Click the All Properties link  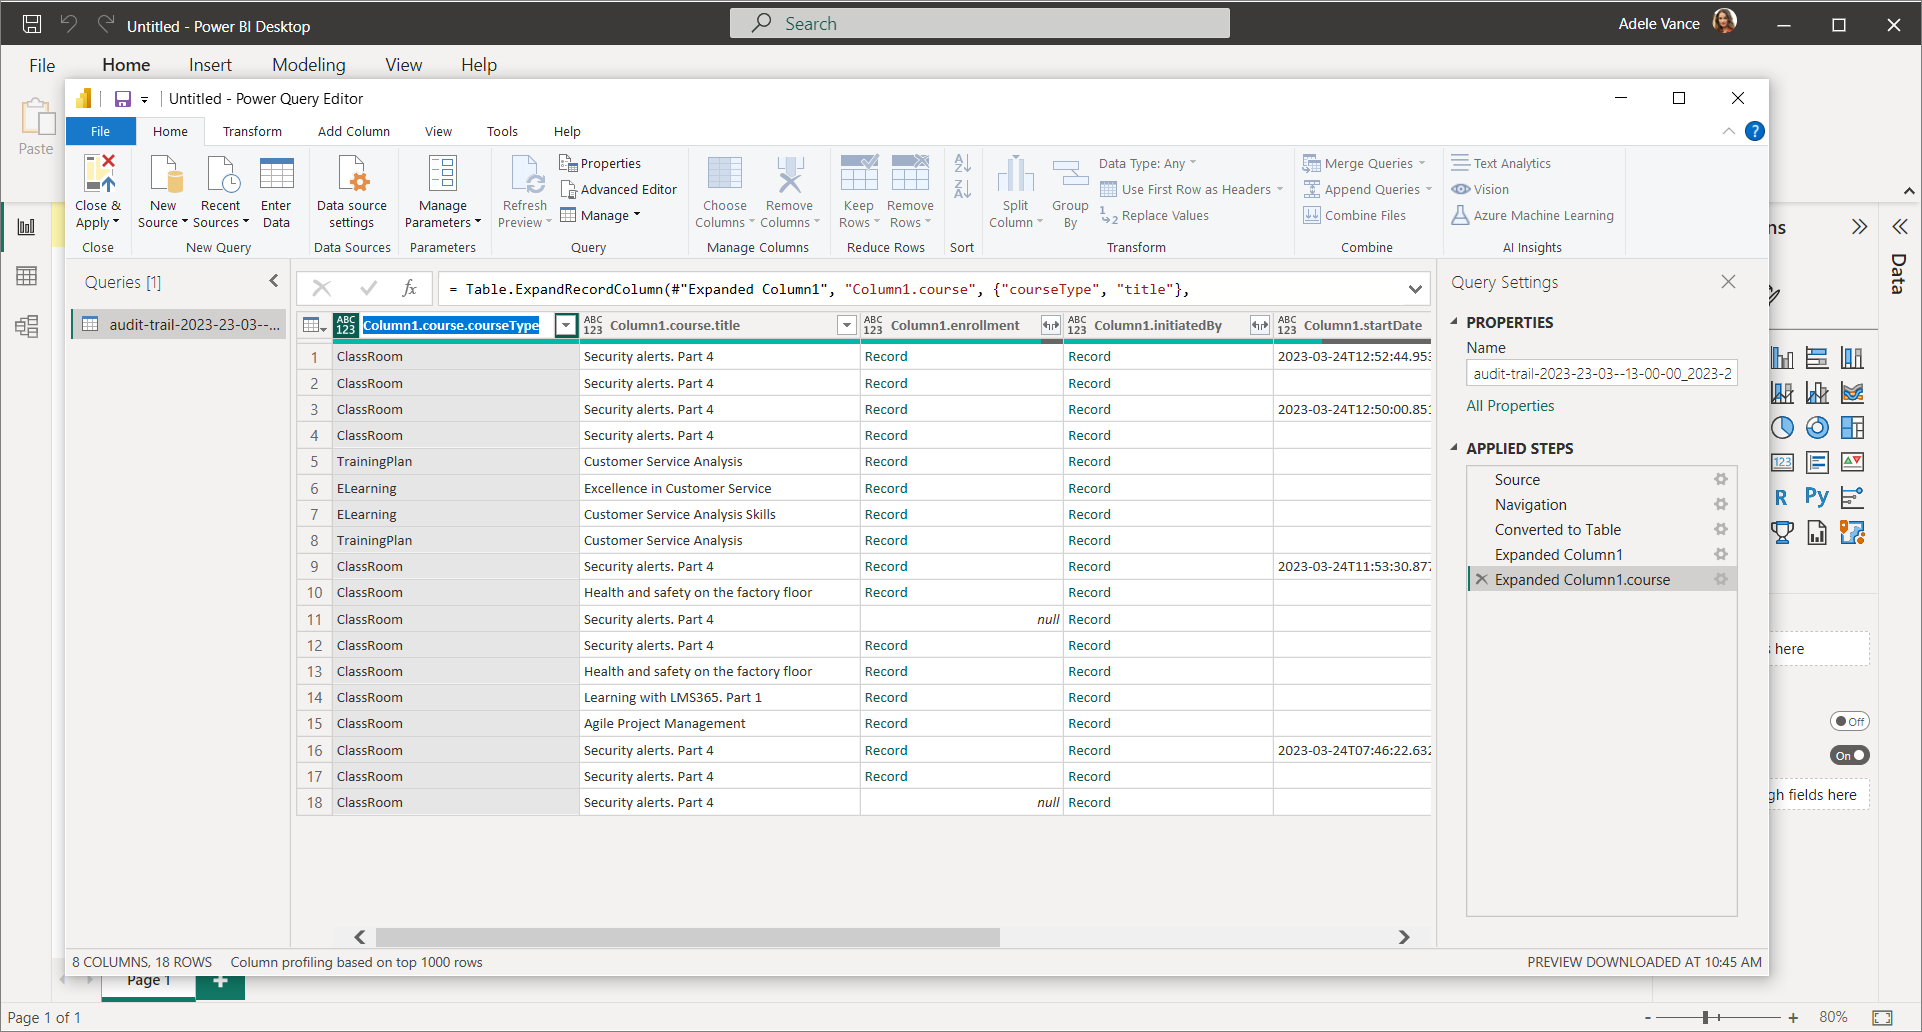tap(1510, 405)
